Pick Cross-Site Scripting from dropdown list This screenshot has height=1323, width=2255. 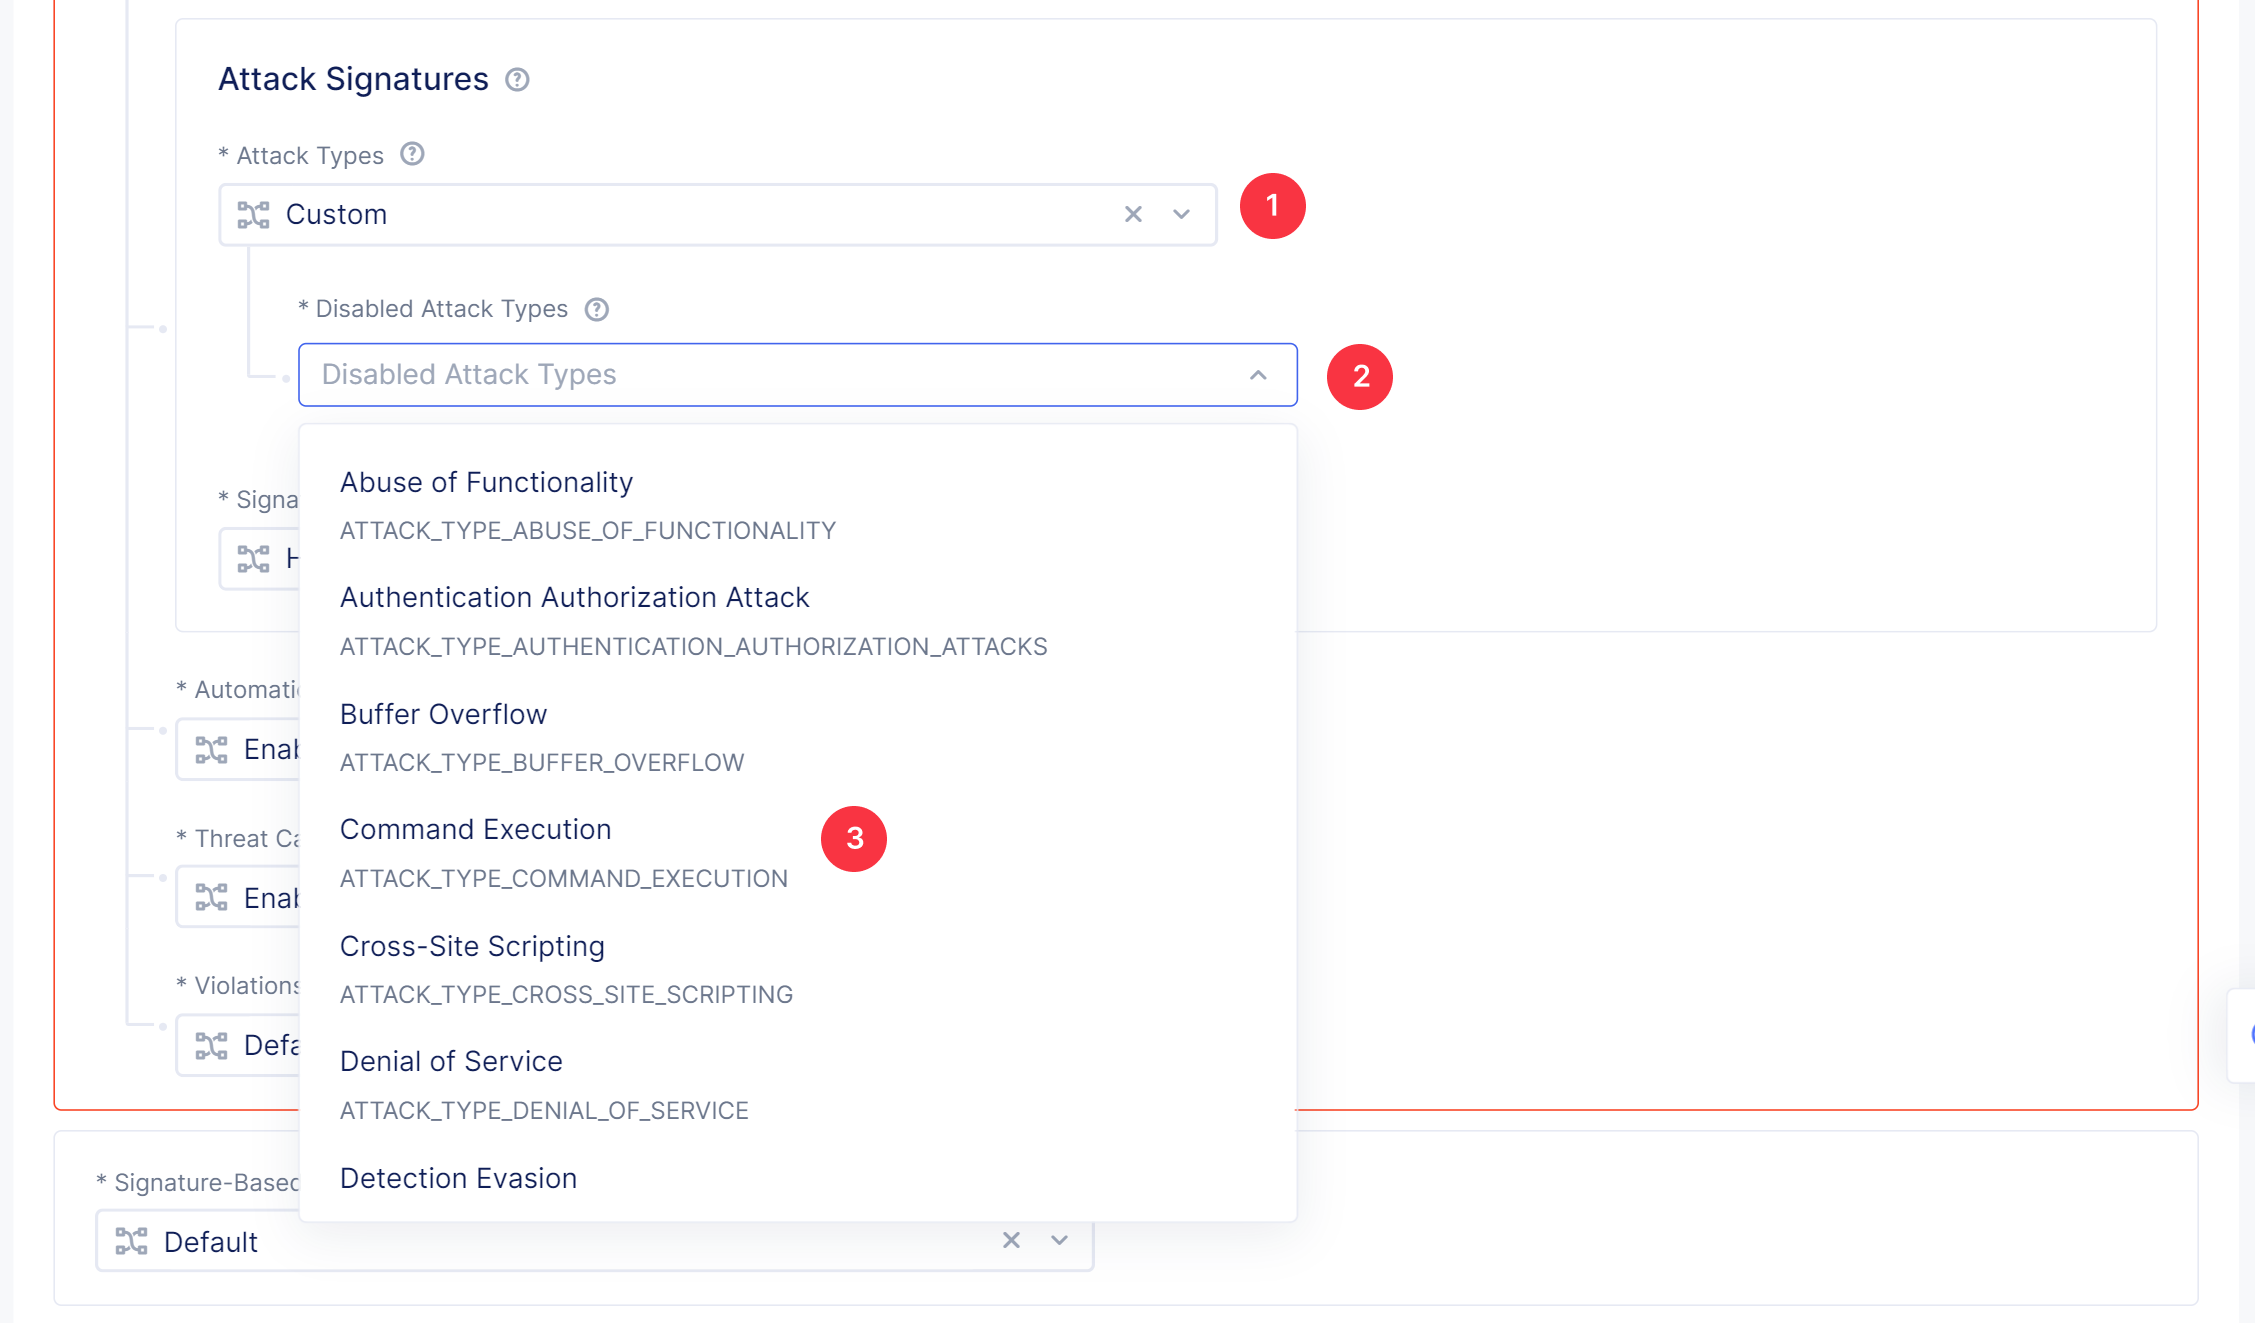coord(472,946)
